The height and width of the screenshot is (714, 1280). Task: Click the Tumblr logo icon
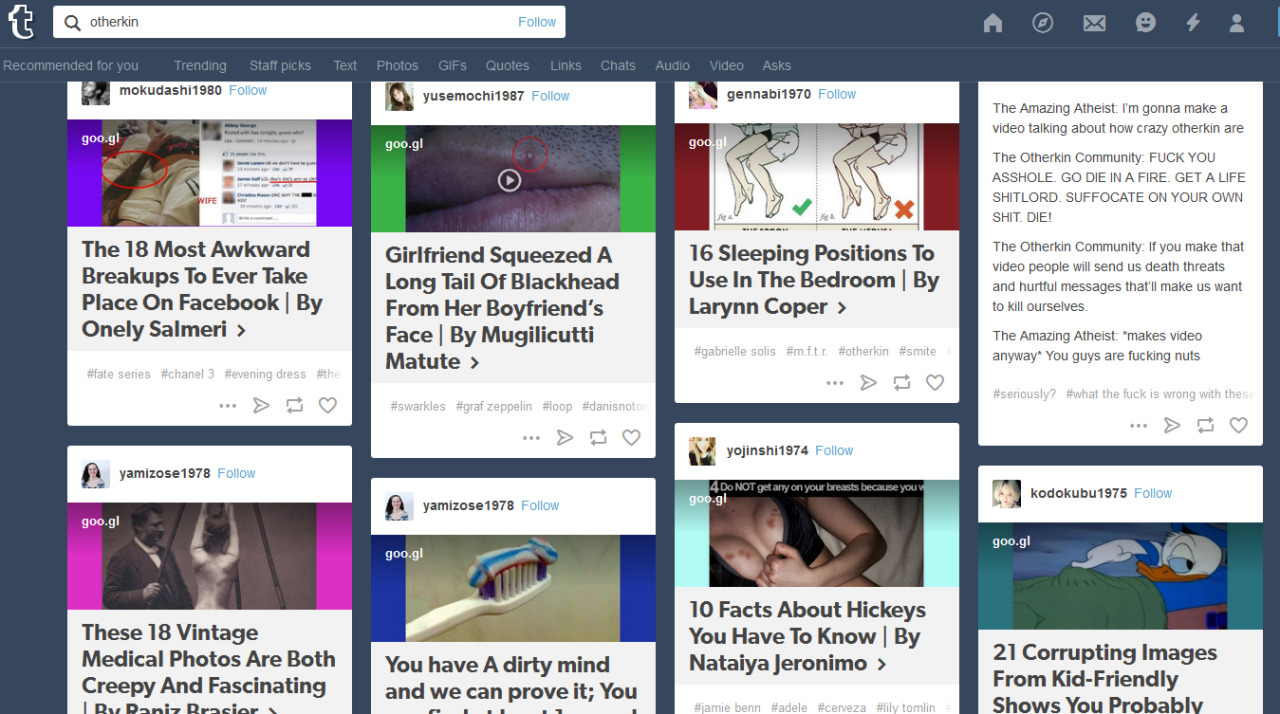coord(21,22)
